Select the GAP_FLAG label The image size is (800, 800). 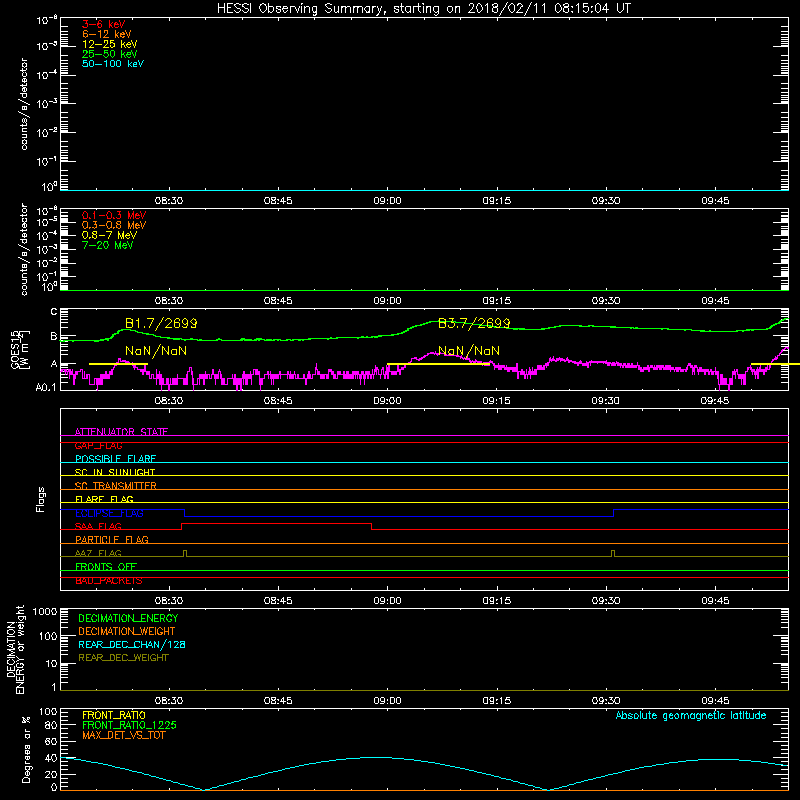tap(98, 445)
